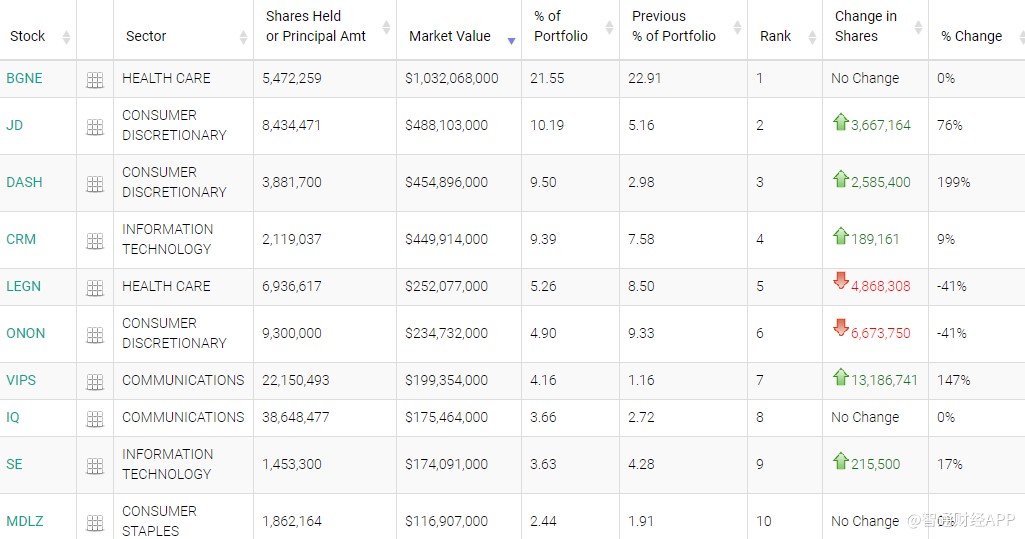Screen dimensions: 1025x539
Task: Open the grid icon beside LEGN
Action: click(x=95, y=288)
